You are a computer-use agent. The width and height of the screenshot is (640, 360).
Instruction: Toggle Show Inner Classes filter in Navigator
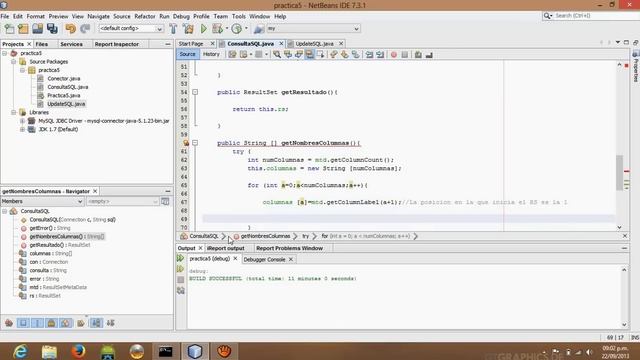point(66,323)
